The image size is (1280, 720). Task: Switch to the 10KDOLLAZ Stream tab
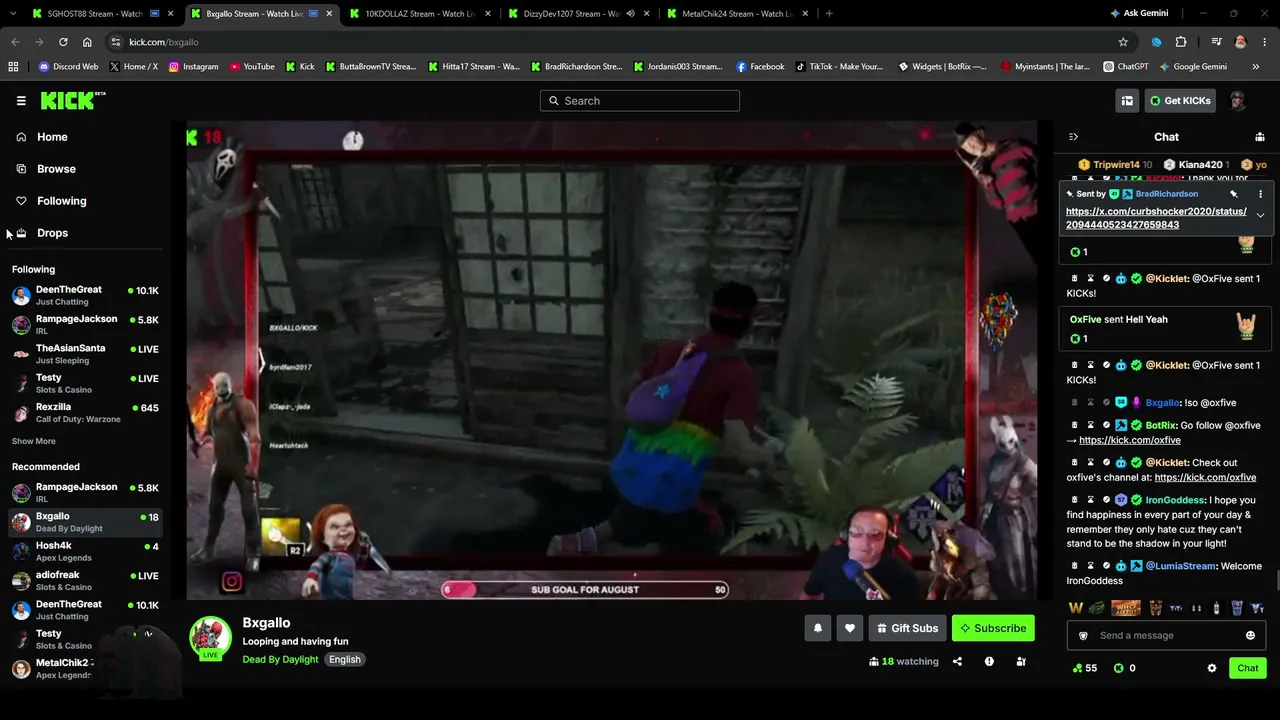419,14
